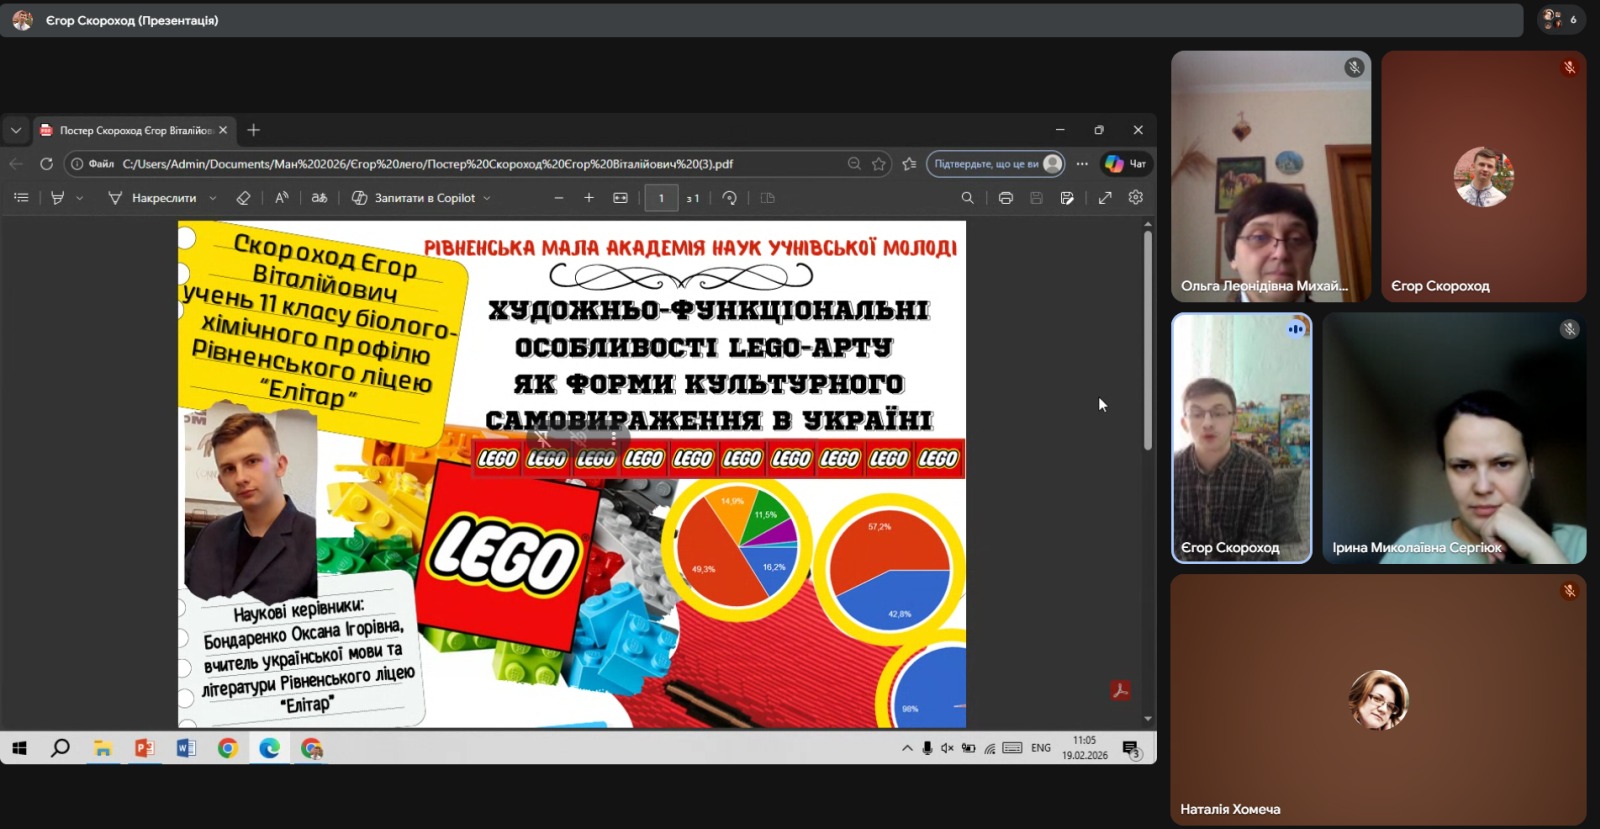Image resolution: width=1600 pixels, height=829 pixels.
Task: Click the PDF vertical scrollbar thumb
Action: click(1147, 340)
